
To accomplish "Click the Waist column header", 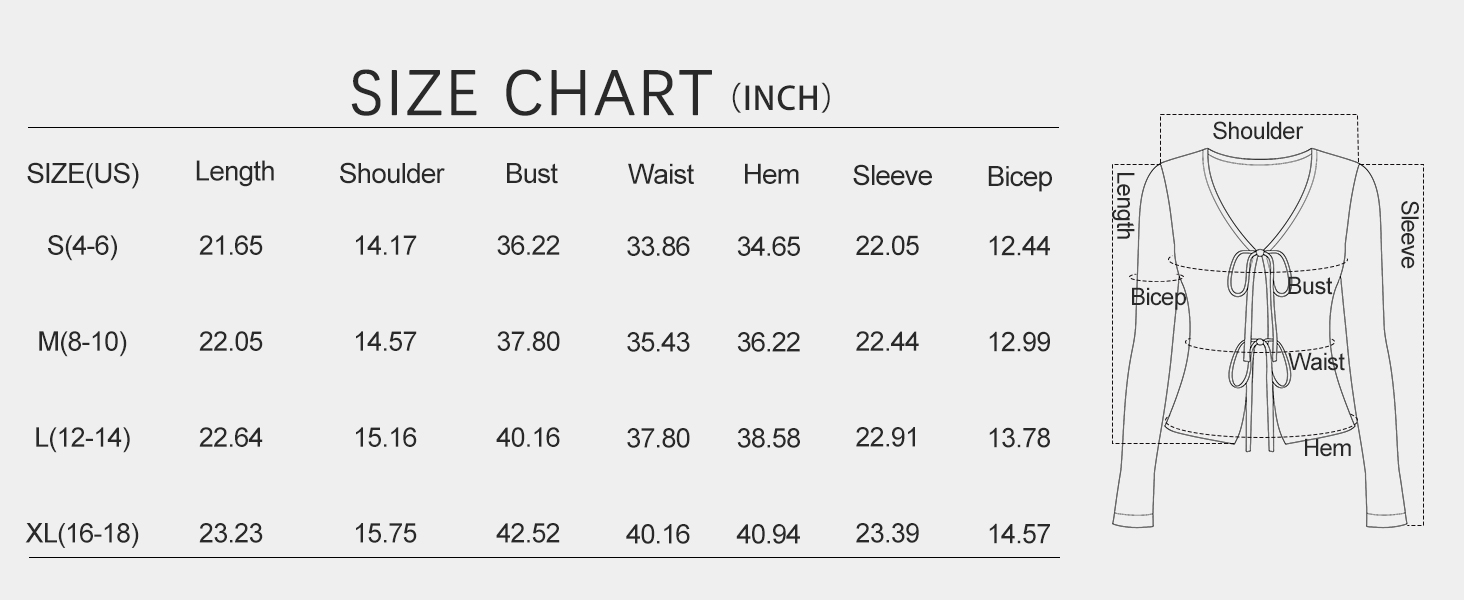I will 661,174.
